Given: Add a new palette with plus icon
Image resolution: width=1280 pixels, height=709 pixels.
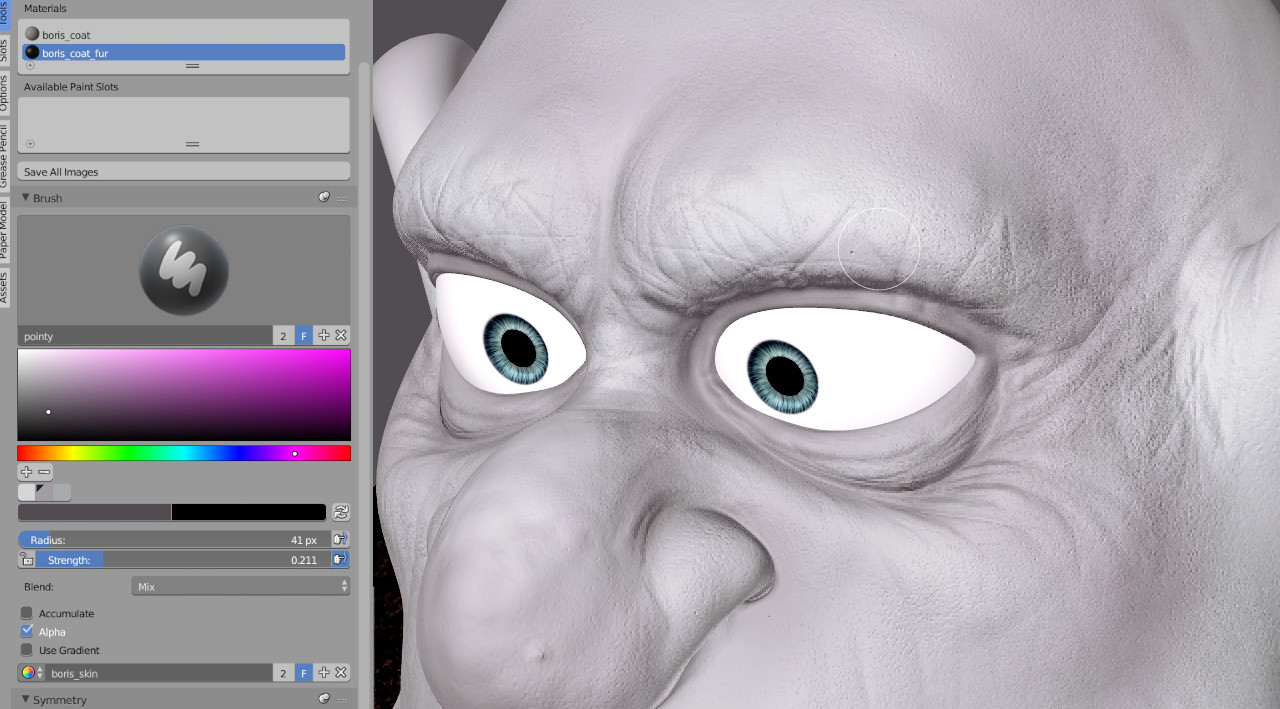Looking at the screenshot, I should [323, 673].
